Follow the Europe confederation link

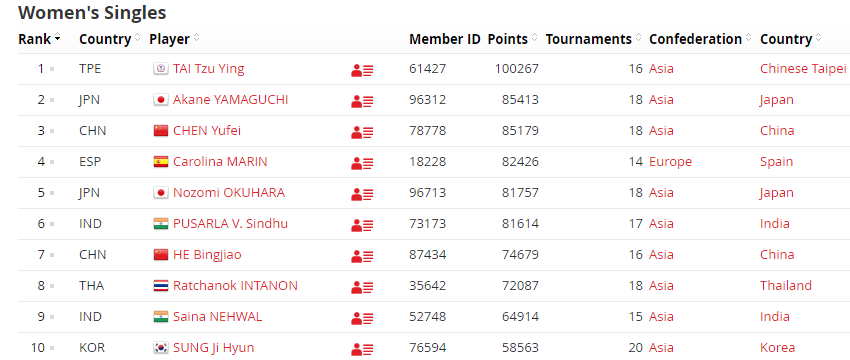(670, 162)
